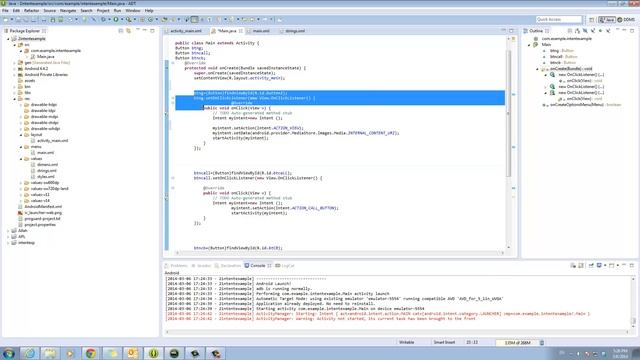Open the Windows Explorer taskbar icon
Viewport: 640px width, 360px height.
[50, 353]
